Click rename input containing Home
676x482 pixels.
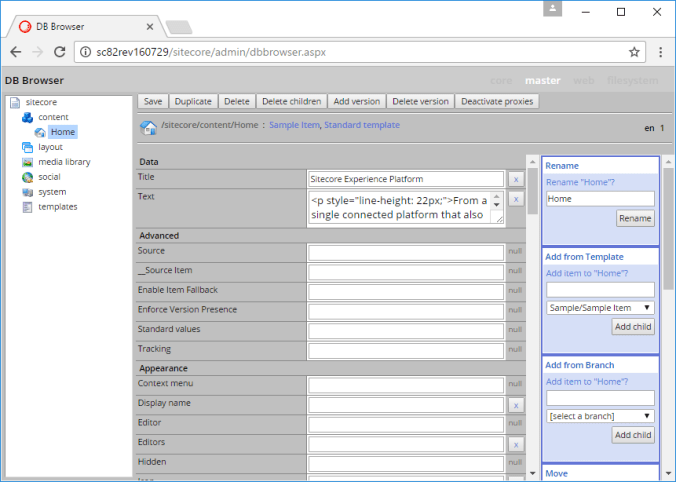600,199
